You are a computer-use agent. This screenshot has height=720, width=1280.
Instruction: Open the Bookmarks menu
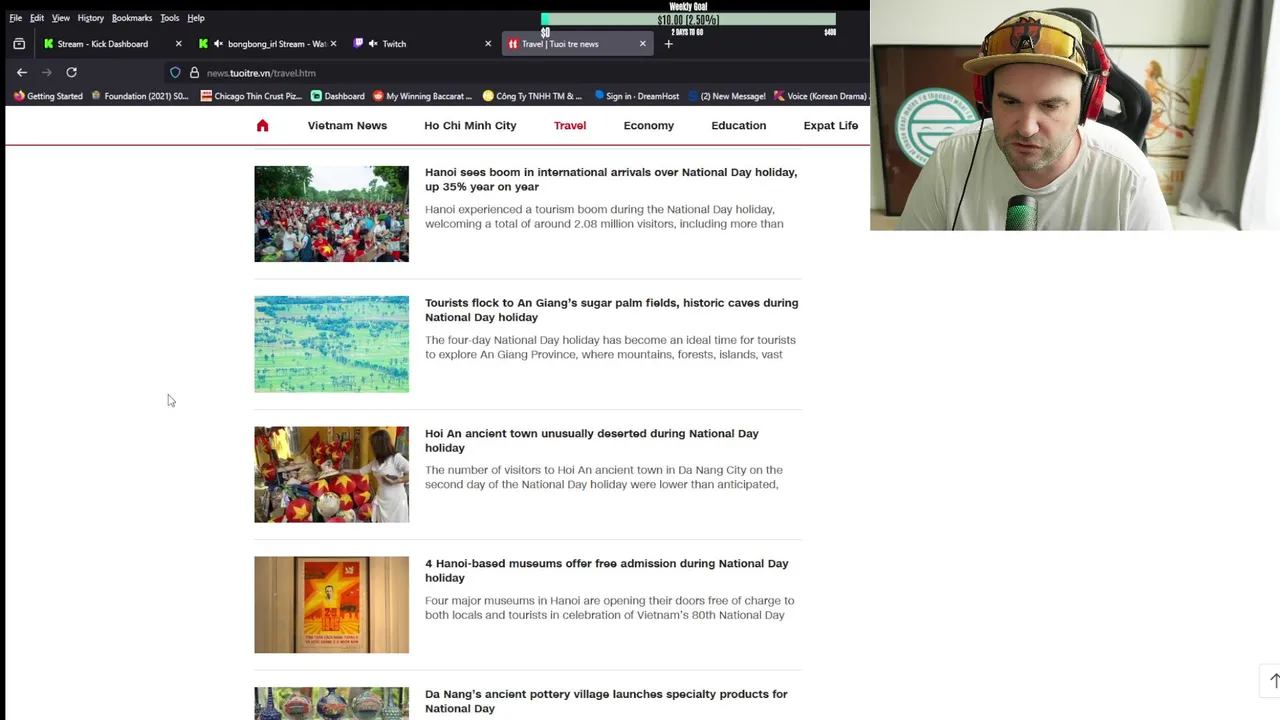132,18
